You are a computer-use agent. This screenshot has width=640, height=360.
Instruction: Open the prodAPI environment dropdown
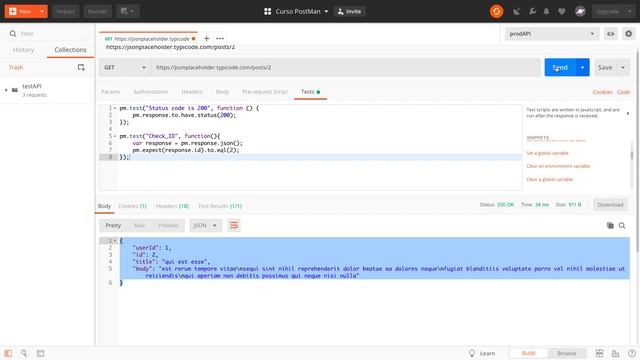click(552, 34)
